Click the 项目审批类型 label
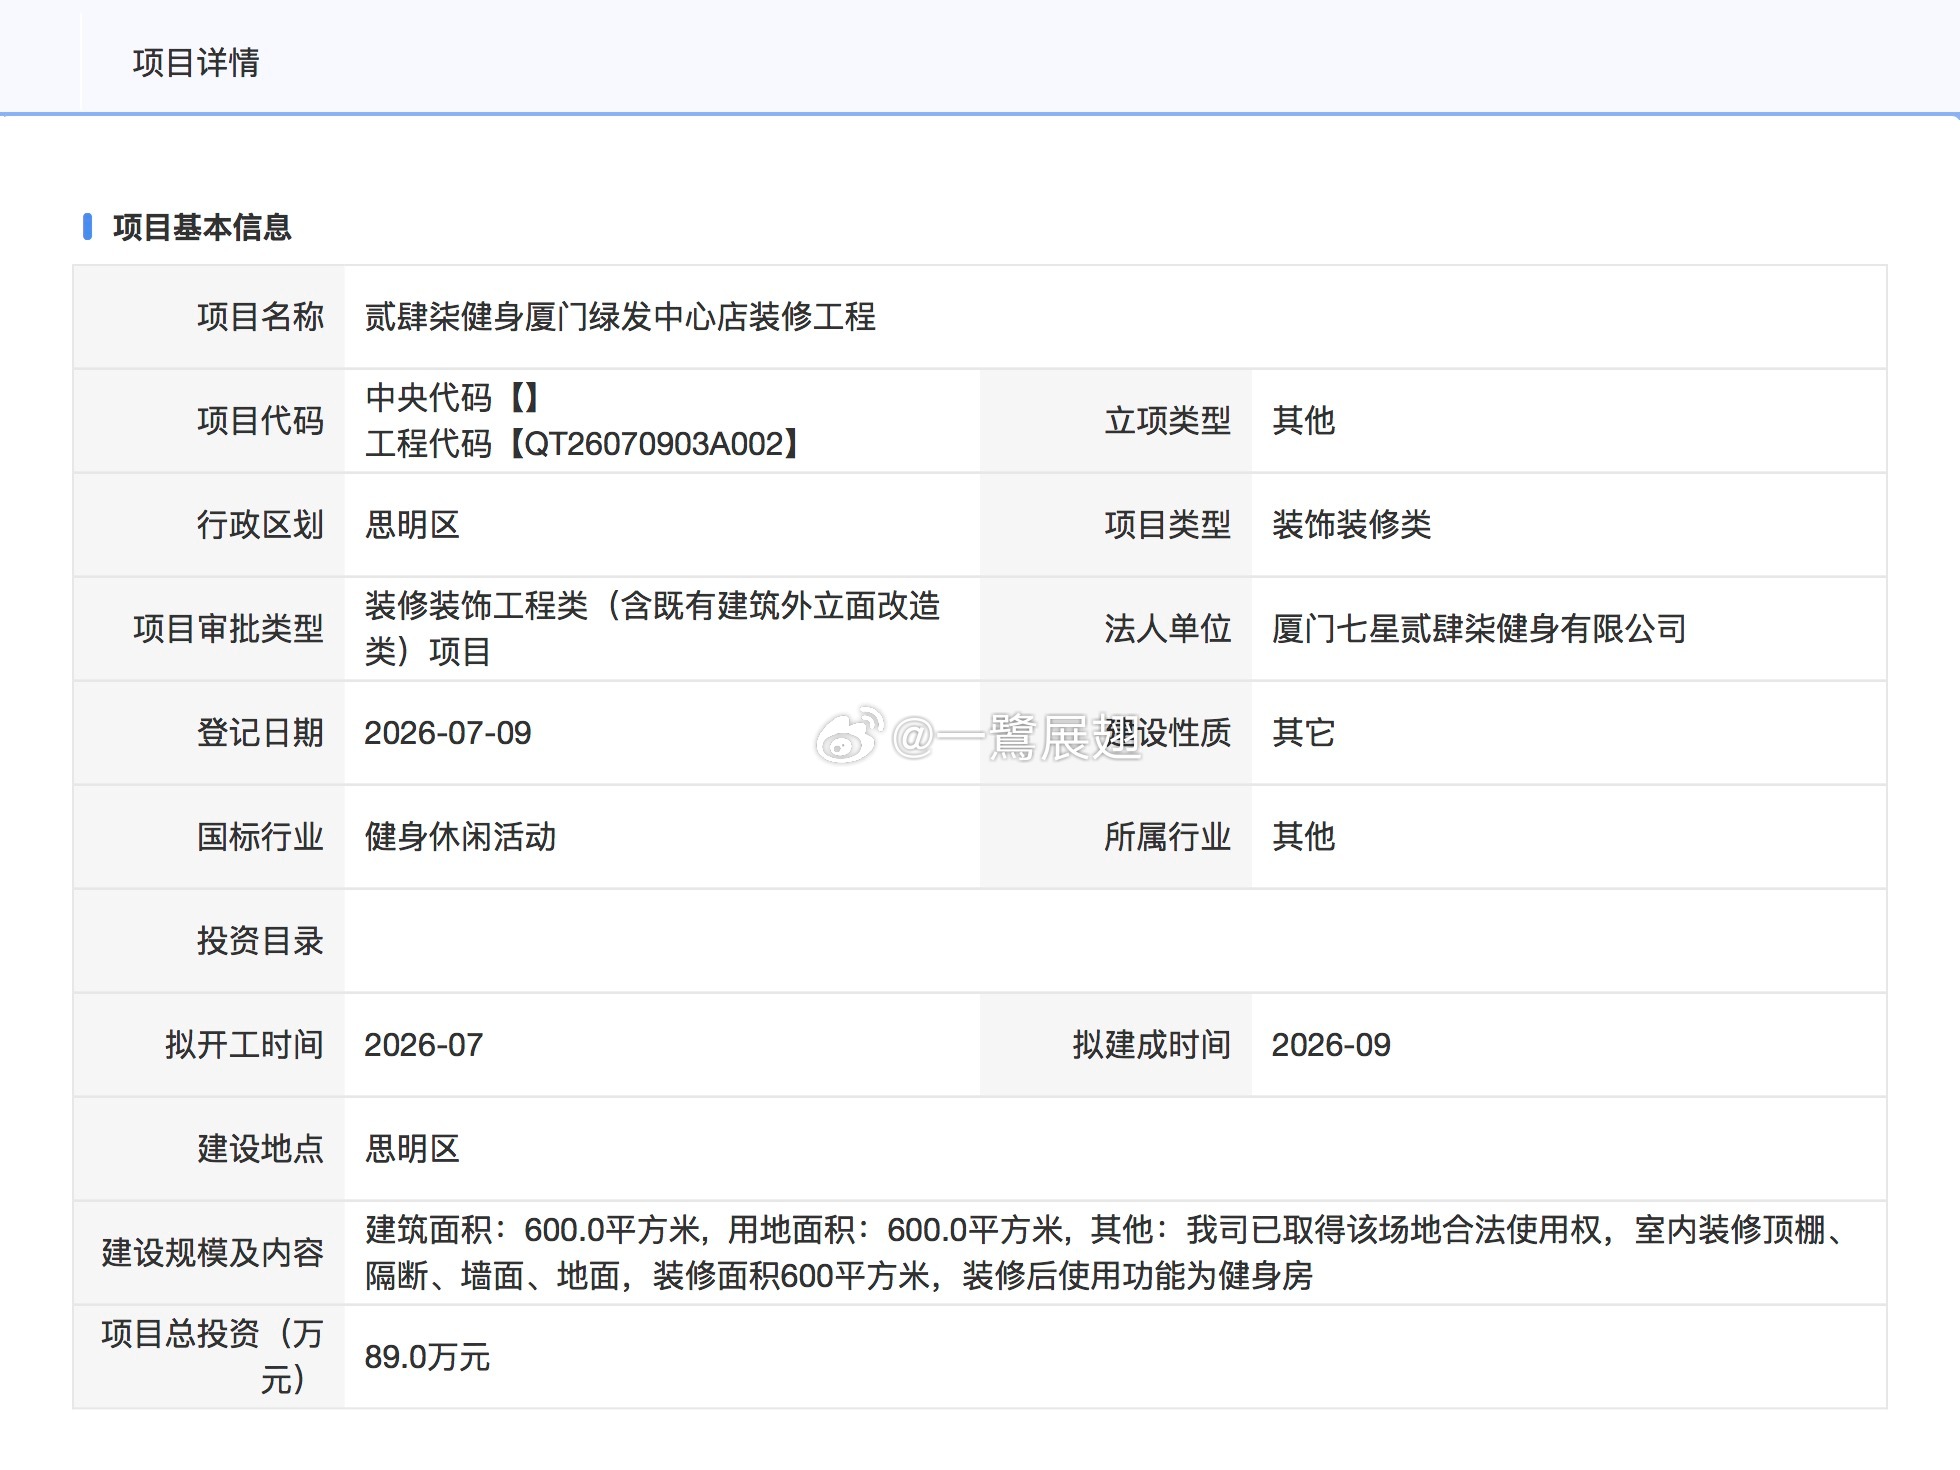 coord(228,629)
